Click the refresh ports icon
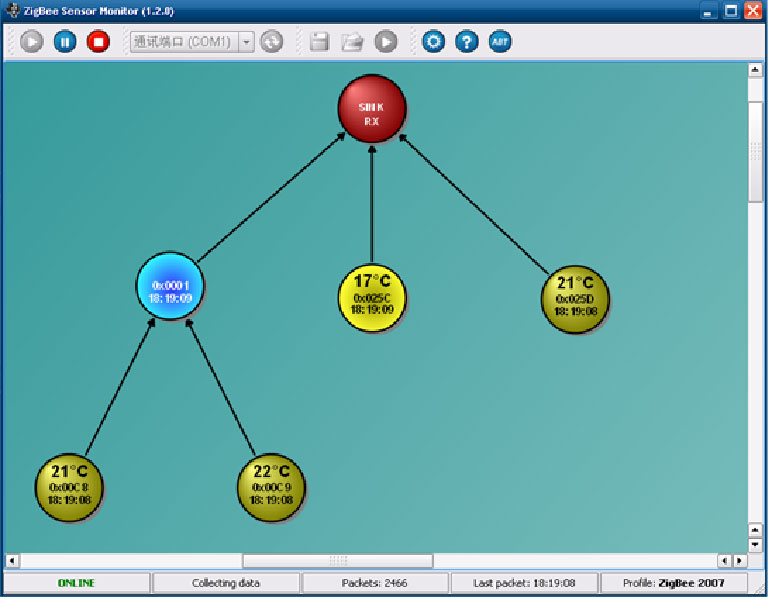 (271, 42)
